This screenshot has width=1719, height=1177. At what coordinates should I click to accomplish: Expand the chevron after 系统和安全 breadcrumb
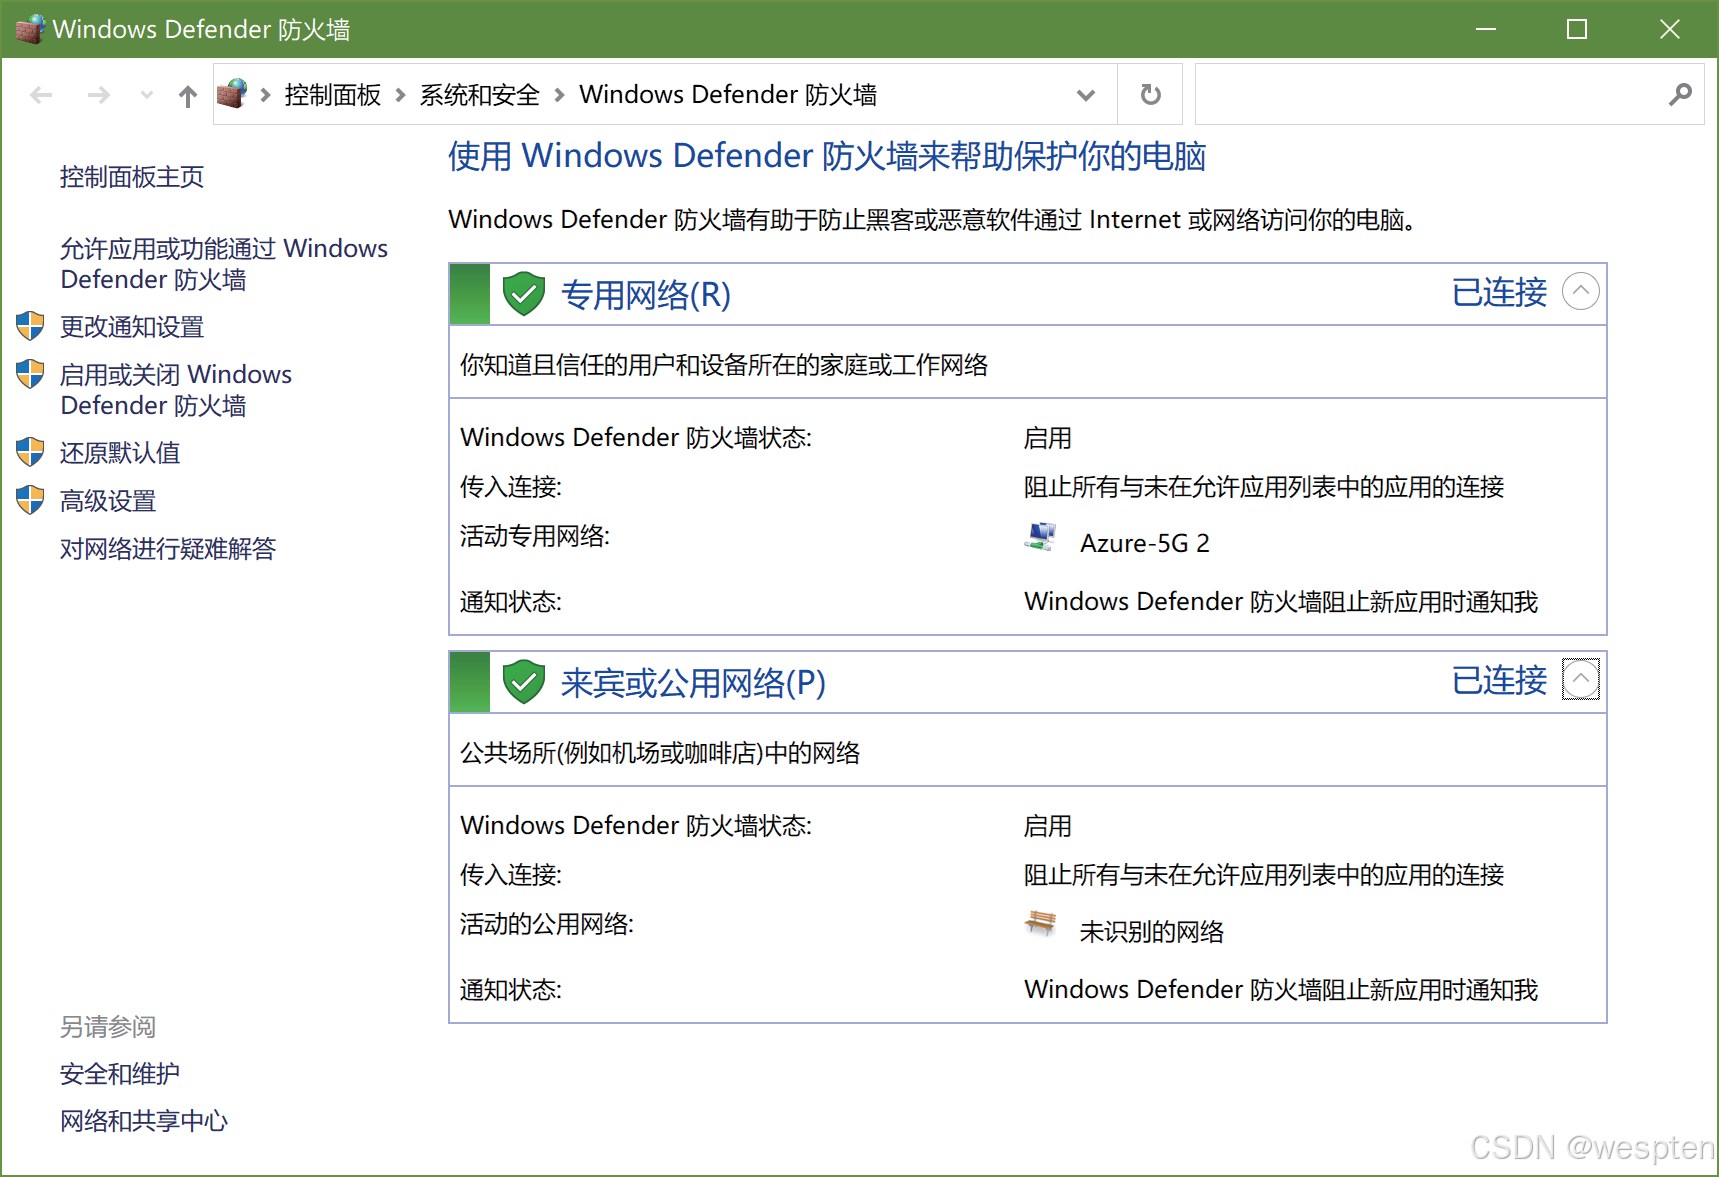[559, 95]
